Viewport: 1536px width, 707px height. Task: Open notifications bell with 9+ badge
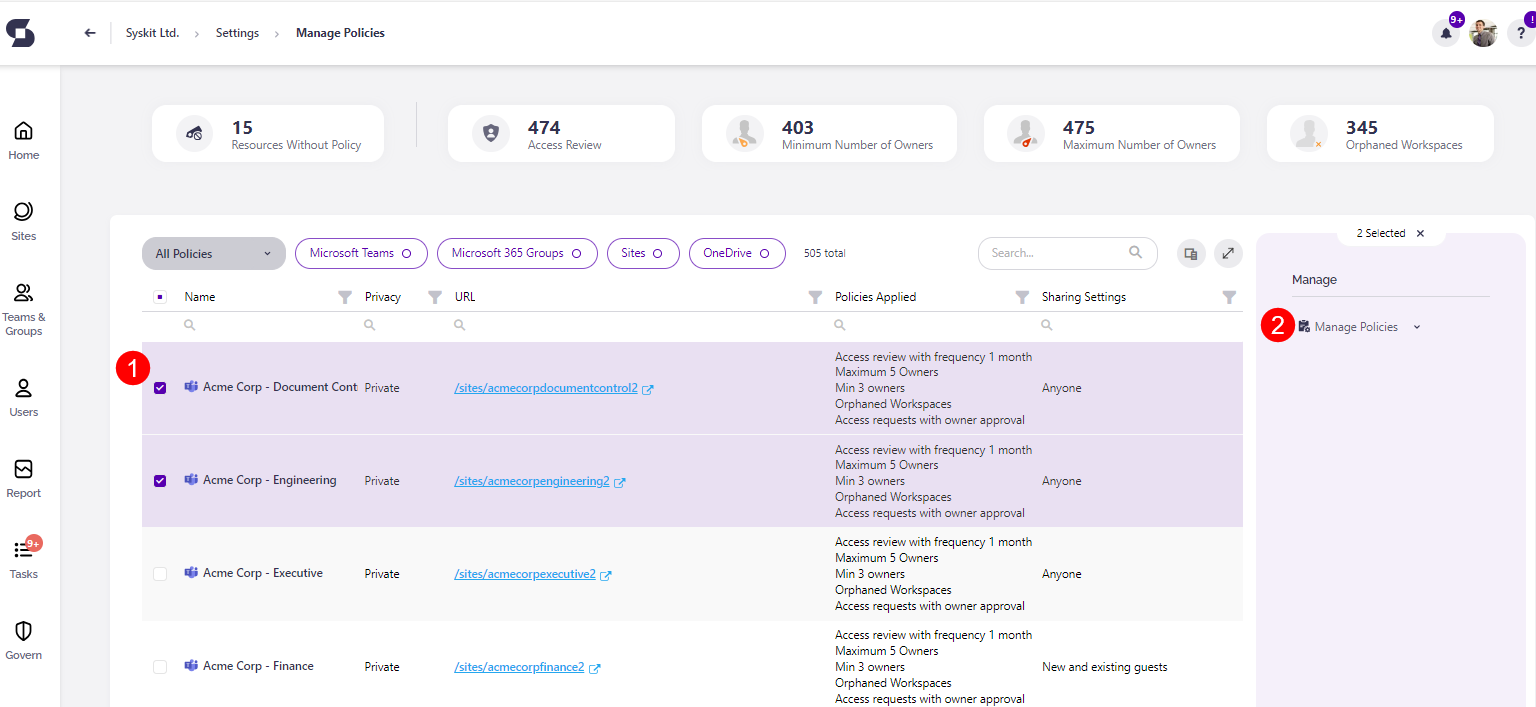tap(1445, 32)
